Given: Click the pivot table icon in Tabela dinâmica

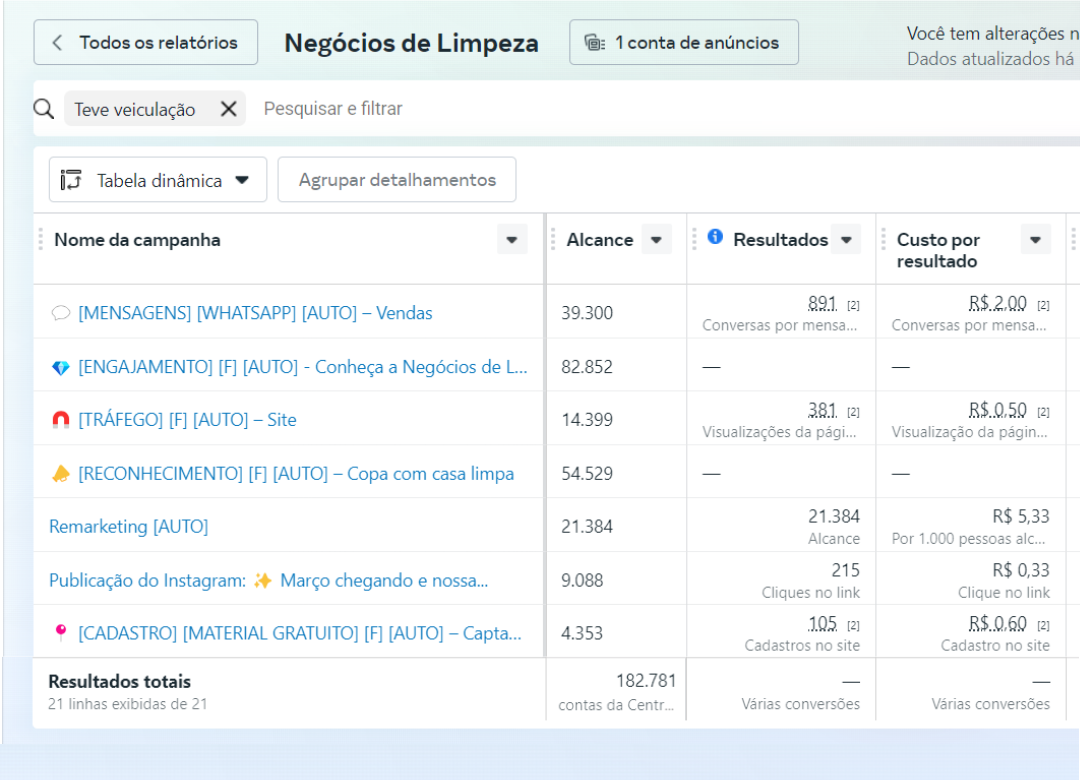Looking at the screenshot, I should (x=71, y=180).
